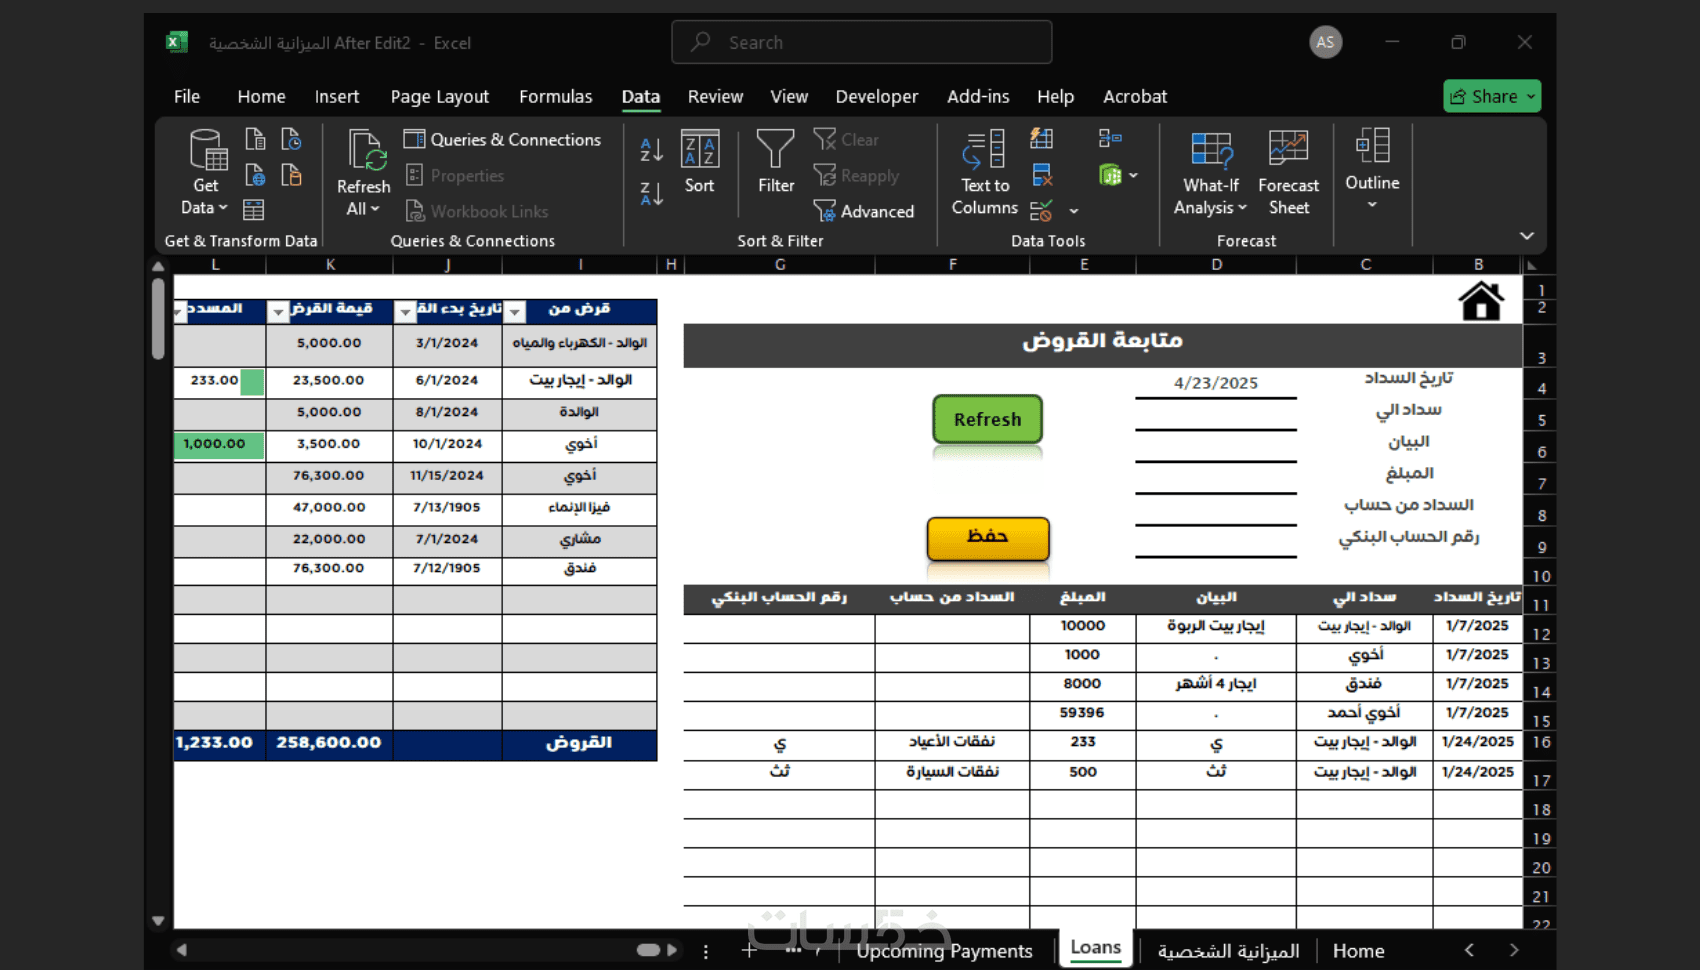
Task: Switch to the Home sheet tab
Action: tap(1359, 951)
